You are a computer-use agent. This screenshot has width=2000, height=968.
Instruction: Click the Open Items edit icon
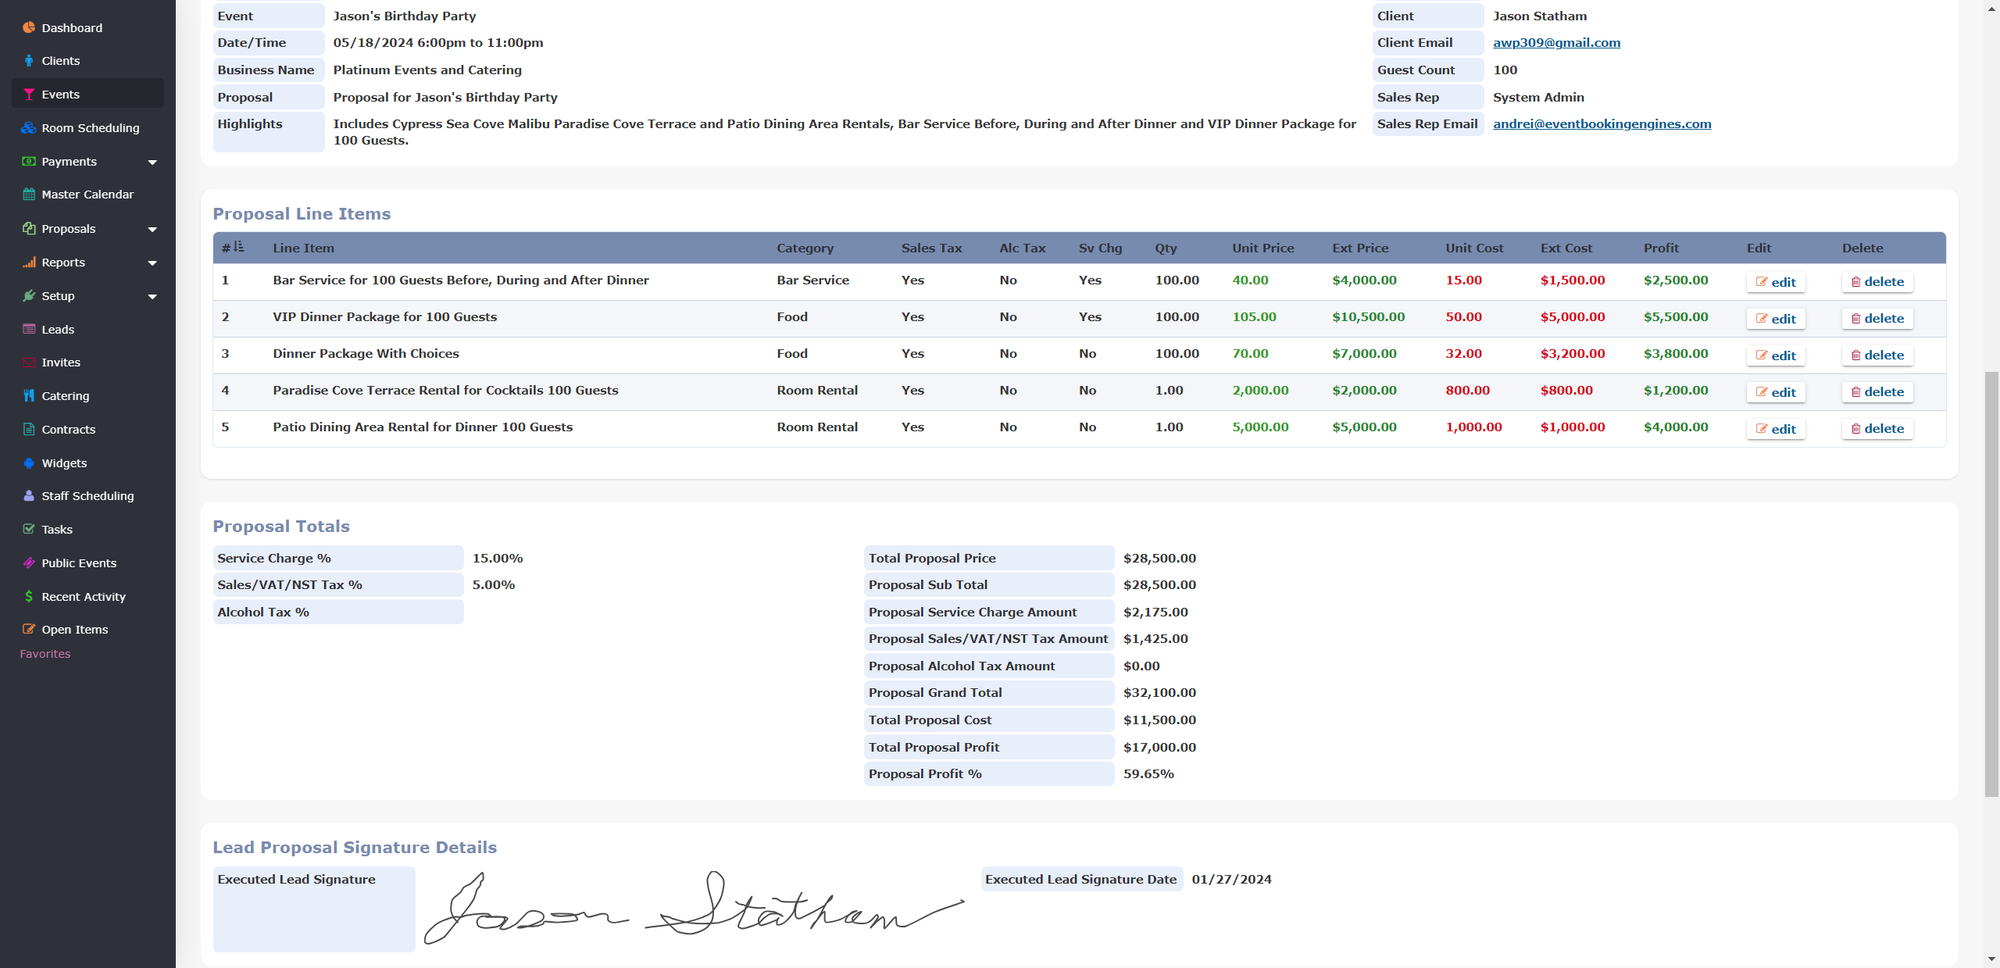click(29, 630)
